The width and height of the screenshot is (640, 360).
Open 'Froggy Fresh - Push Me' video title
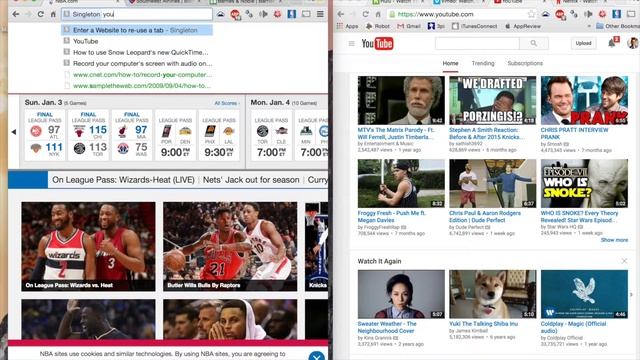point(391,217)
